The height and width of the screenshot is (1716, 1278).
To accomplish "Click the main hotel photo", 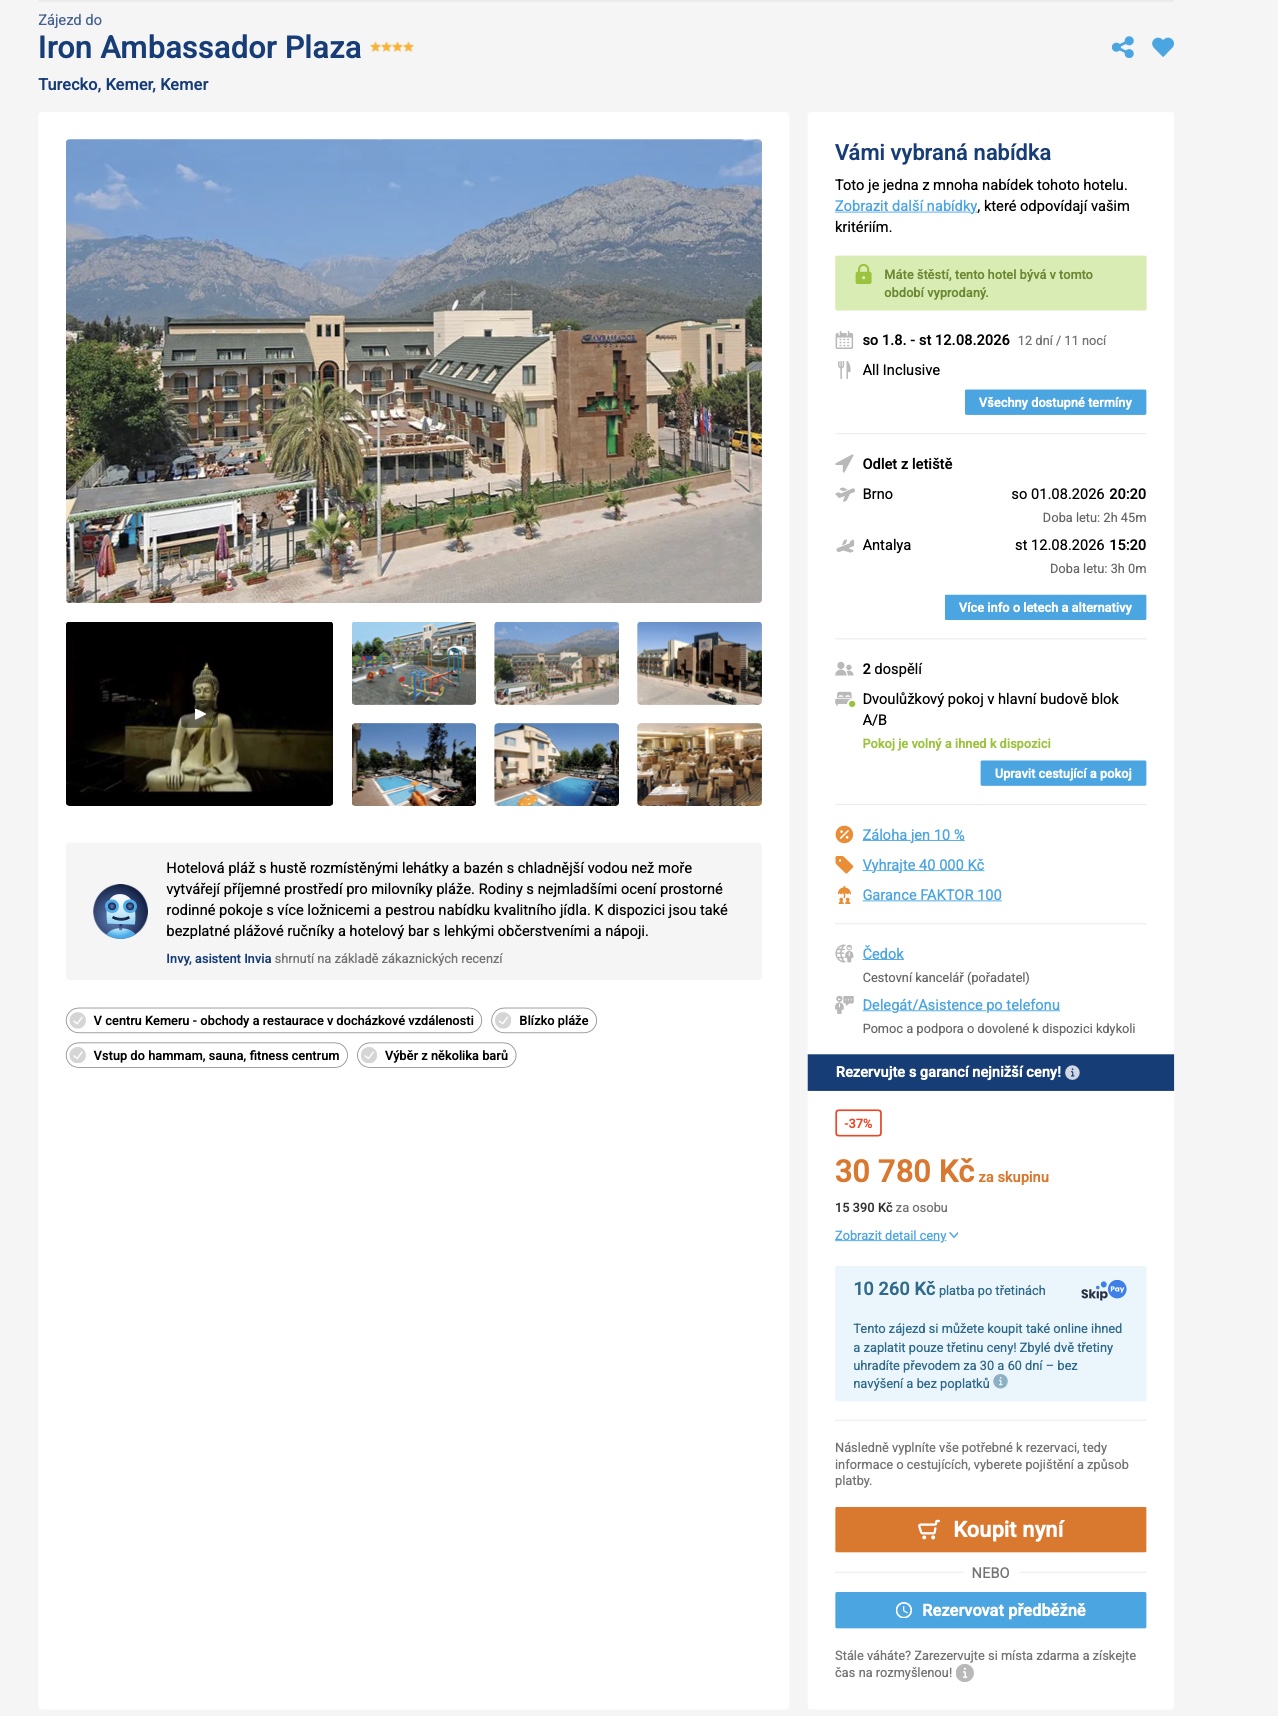I will tap(414, 371).
